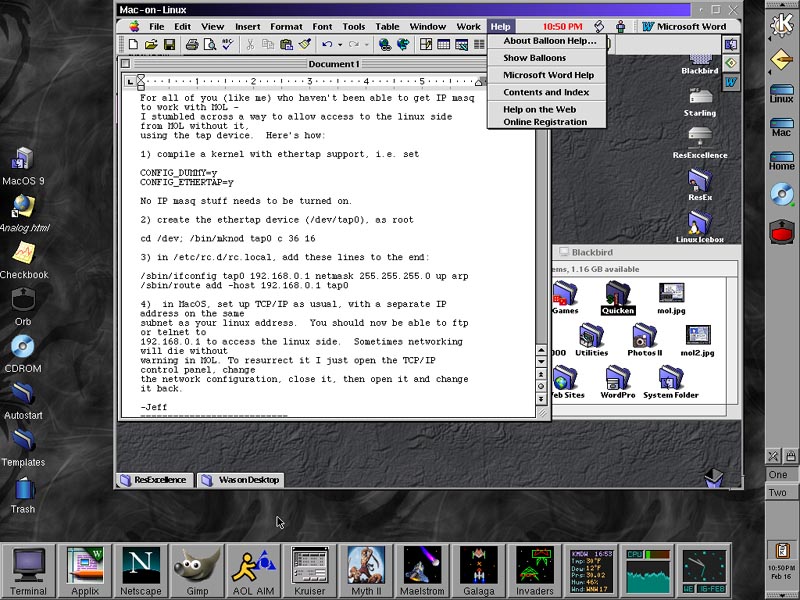
Task: Launch AOL AIM from the dock
Action: pos(254,570)
